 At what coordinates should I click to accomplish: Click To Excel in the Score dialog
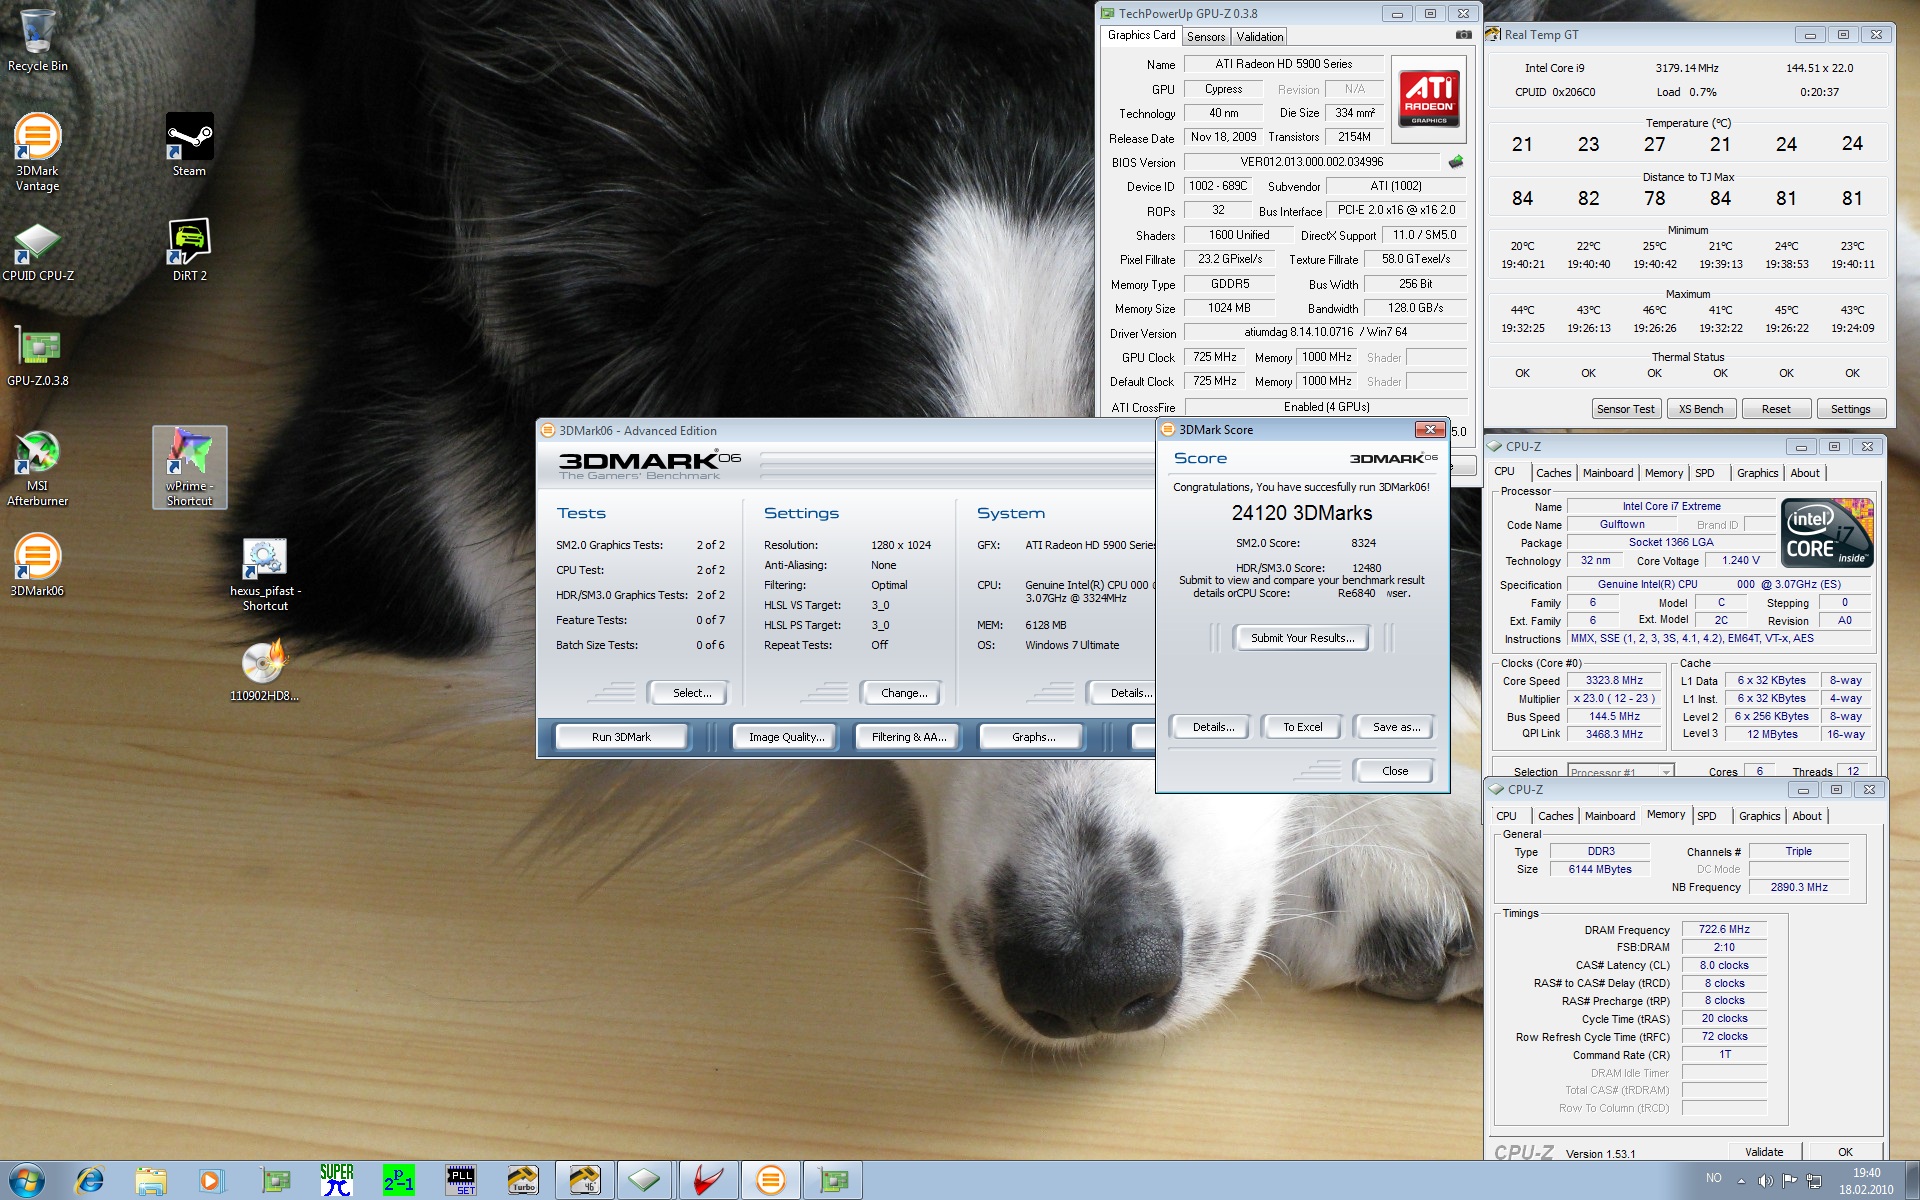coord(1302,727)
